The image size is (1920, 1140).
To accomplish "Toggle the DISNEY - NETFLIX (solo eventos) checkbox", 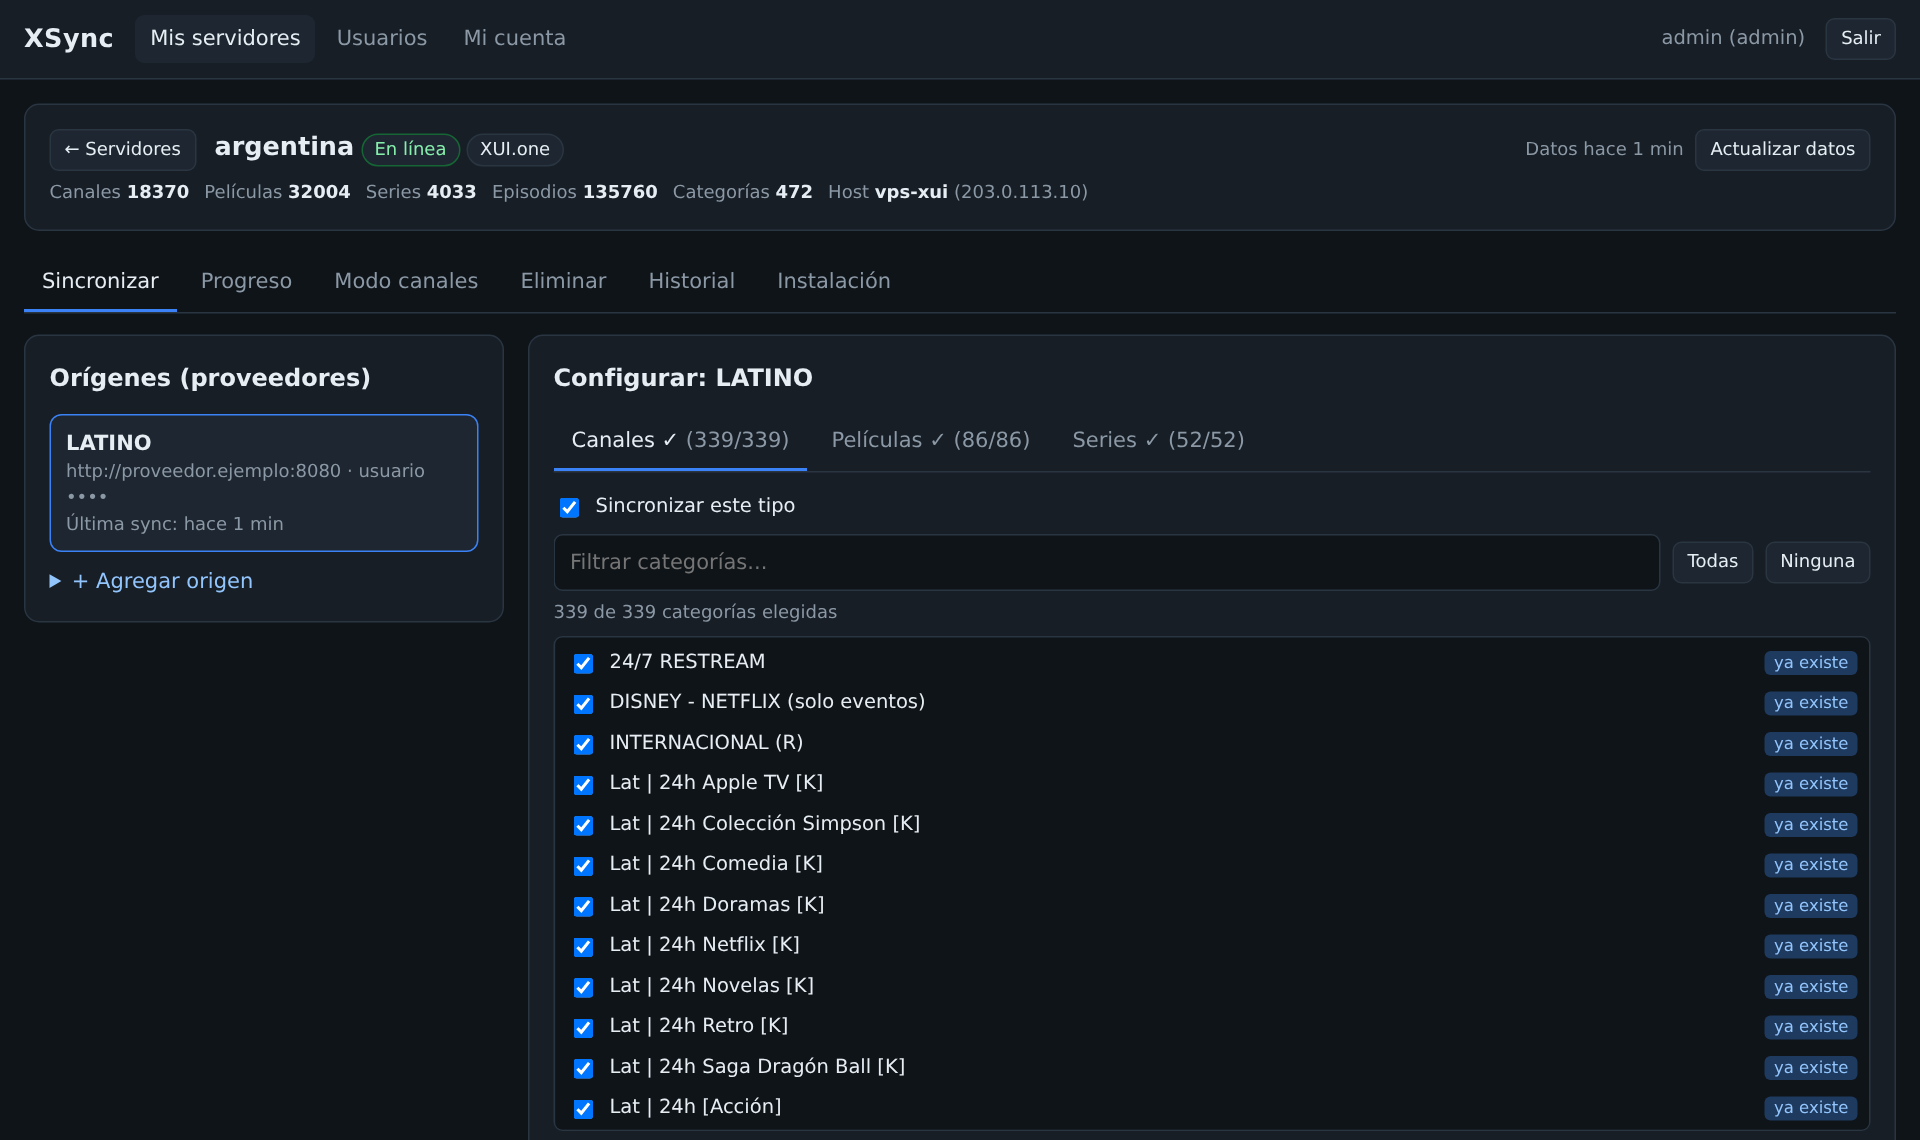I will click(584, 704).
